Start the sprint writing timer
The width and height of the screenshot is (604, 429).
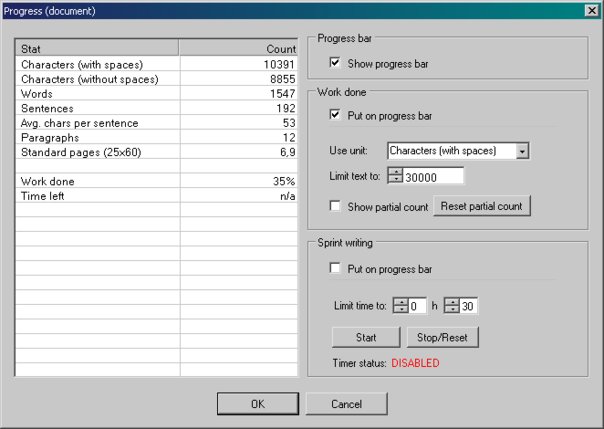click(366, 337)
